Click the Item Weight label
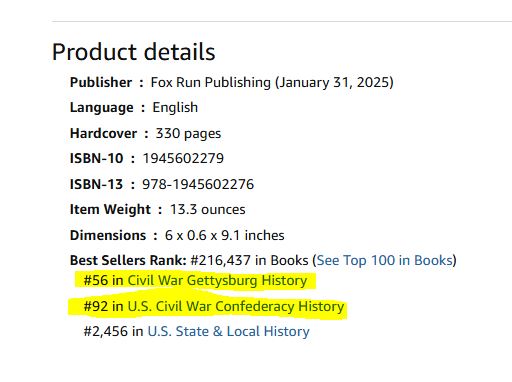512x382 pixels. [110, 210]
